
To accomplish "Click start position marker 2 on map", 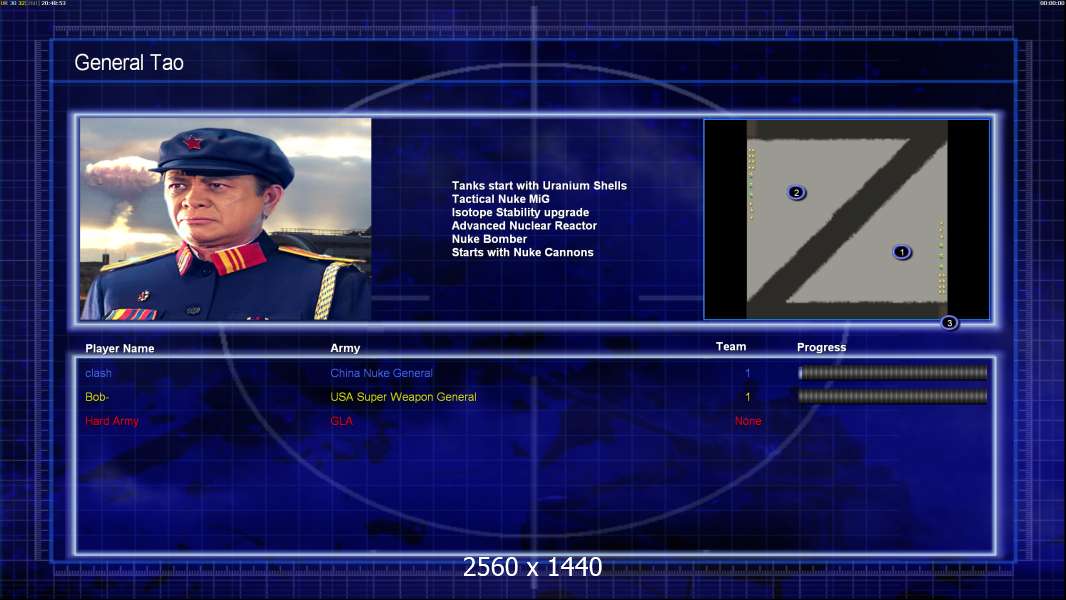I will (x=797, y=192).
